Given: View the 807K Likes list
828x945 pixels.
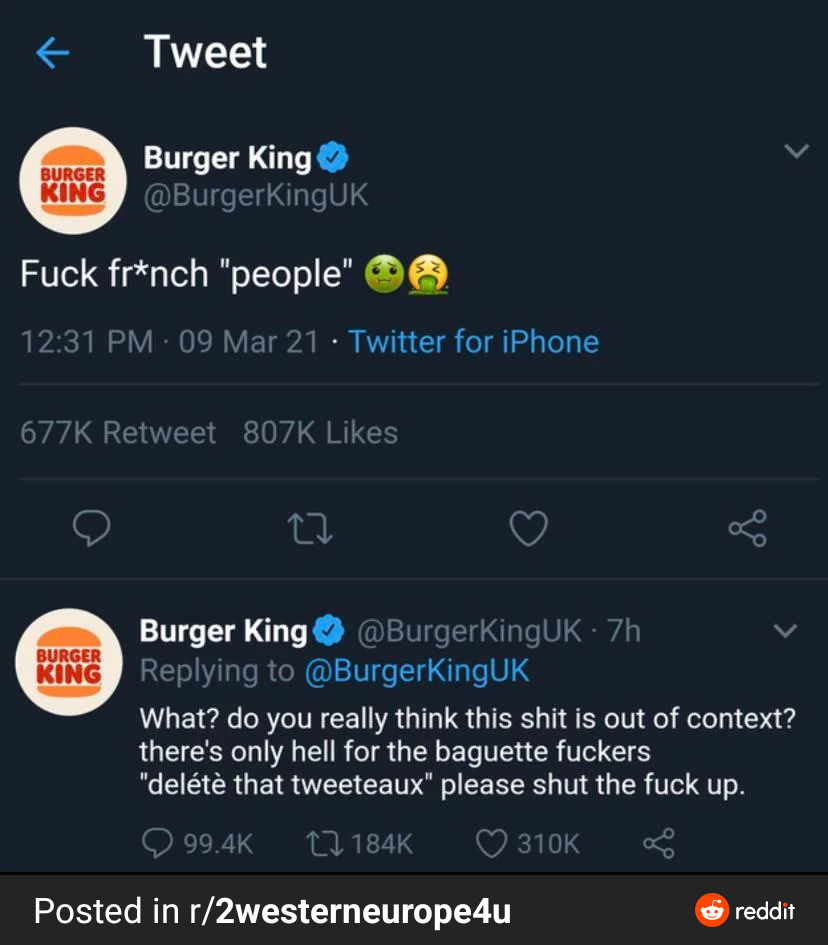Looking at the screenshot, I should click(x=320, y=432).
